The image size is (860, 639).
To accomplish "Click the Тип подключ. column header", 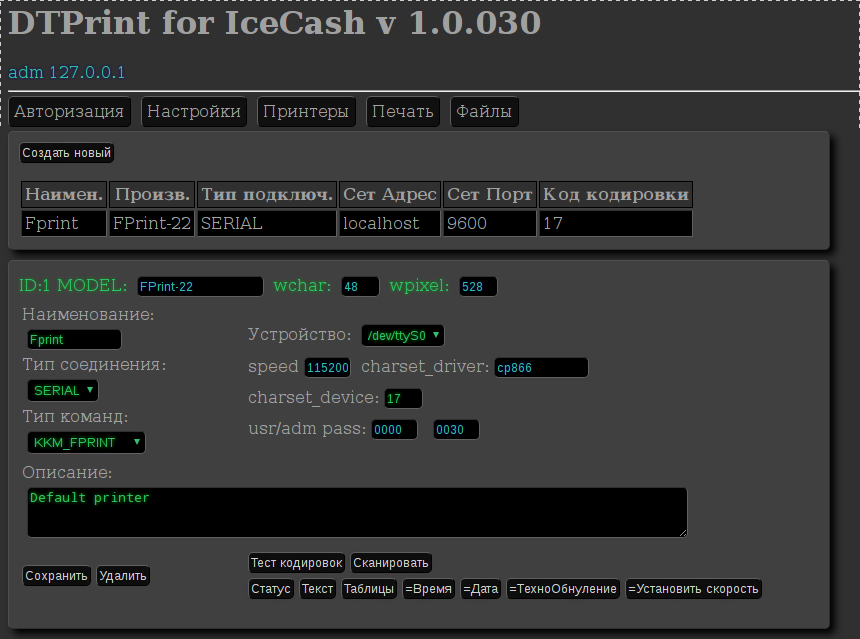I will 267,194.
